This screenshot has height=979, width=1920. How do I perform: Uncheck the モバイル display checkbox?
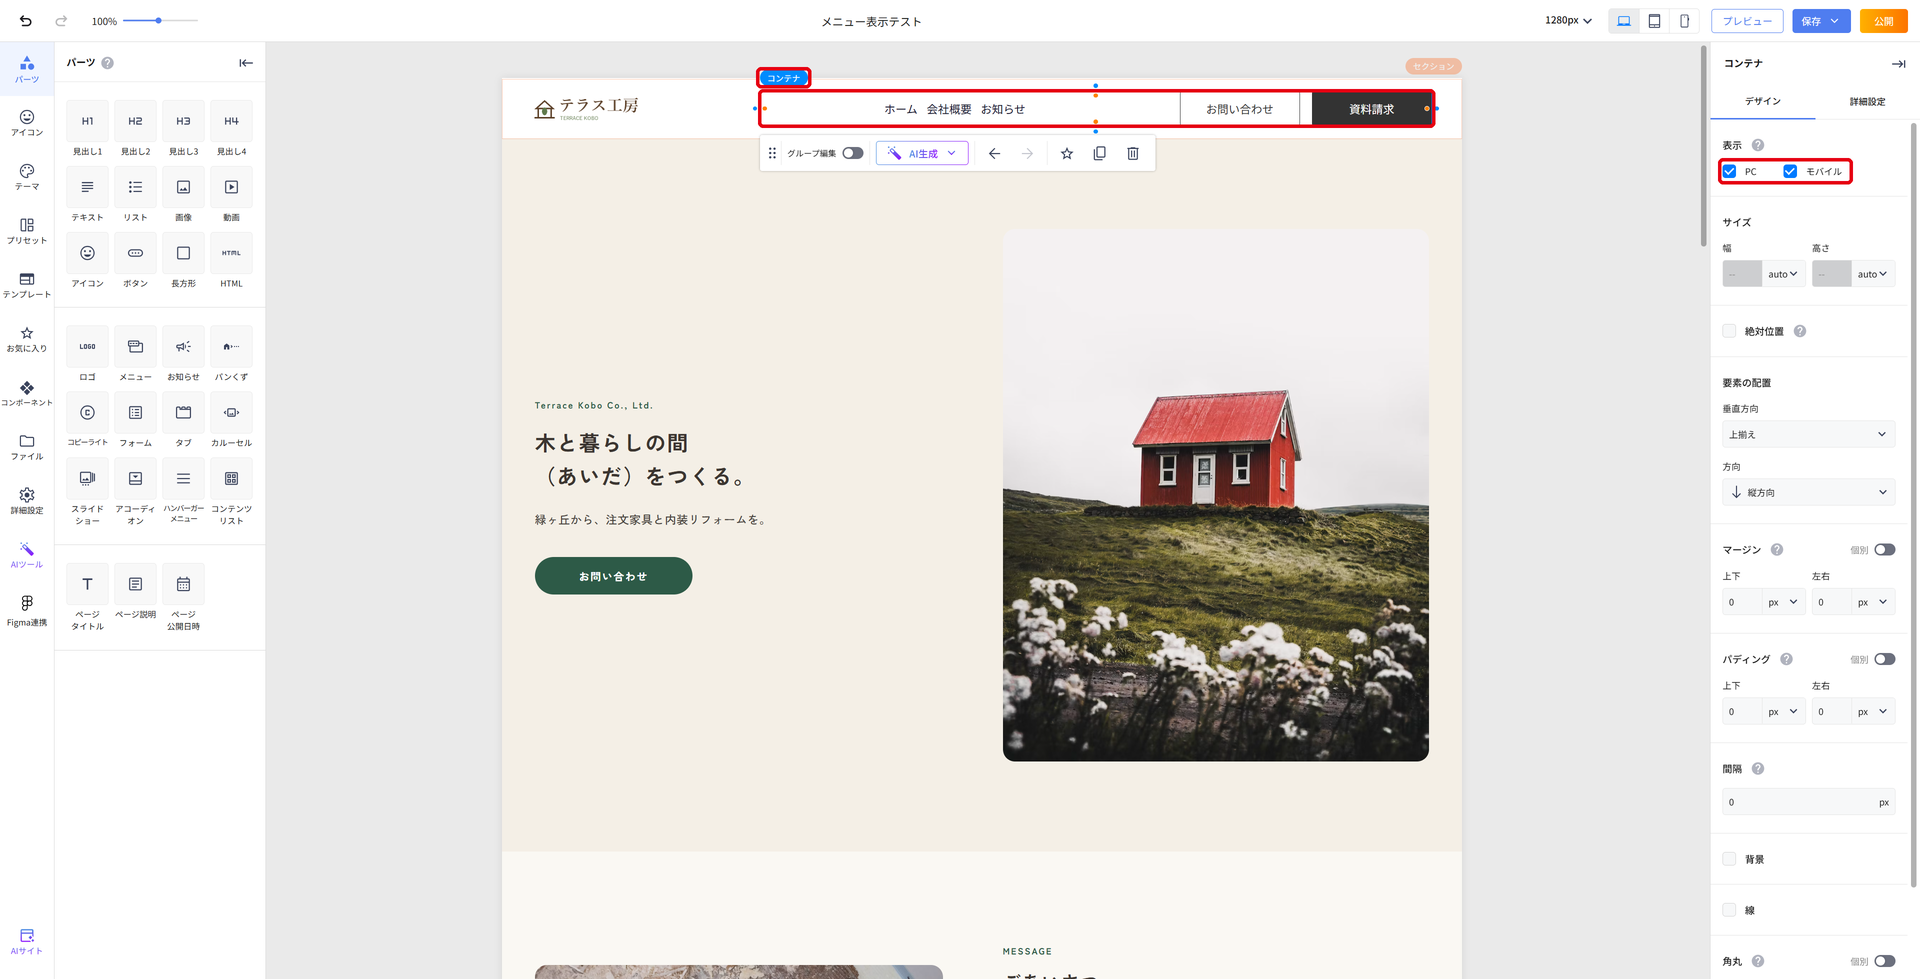click(x=1790, y=171)
